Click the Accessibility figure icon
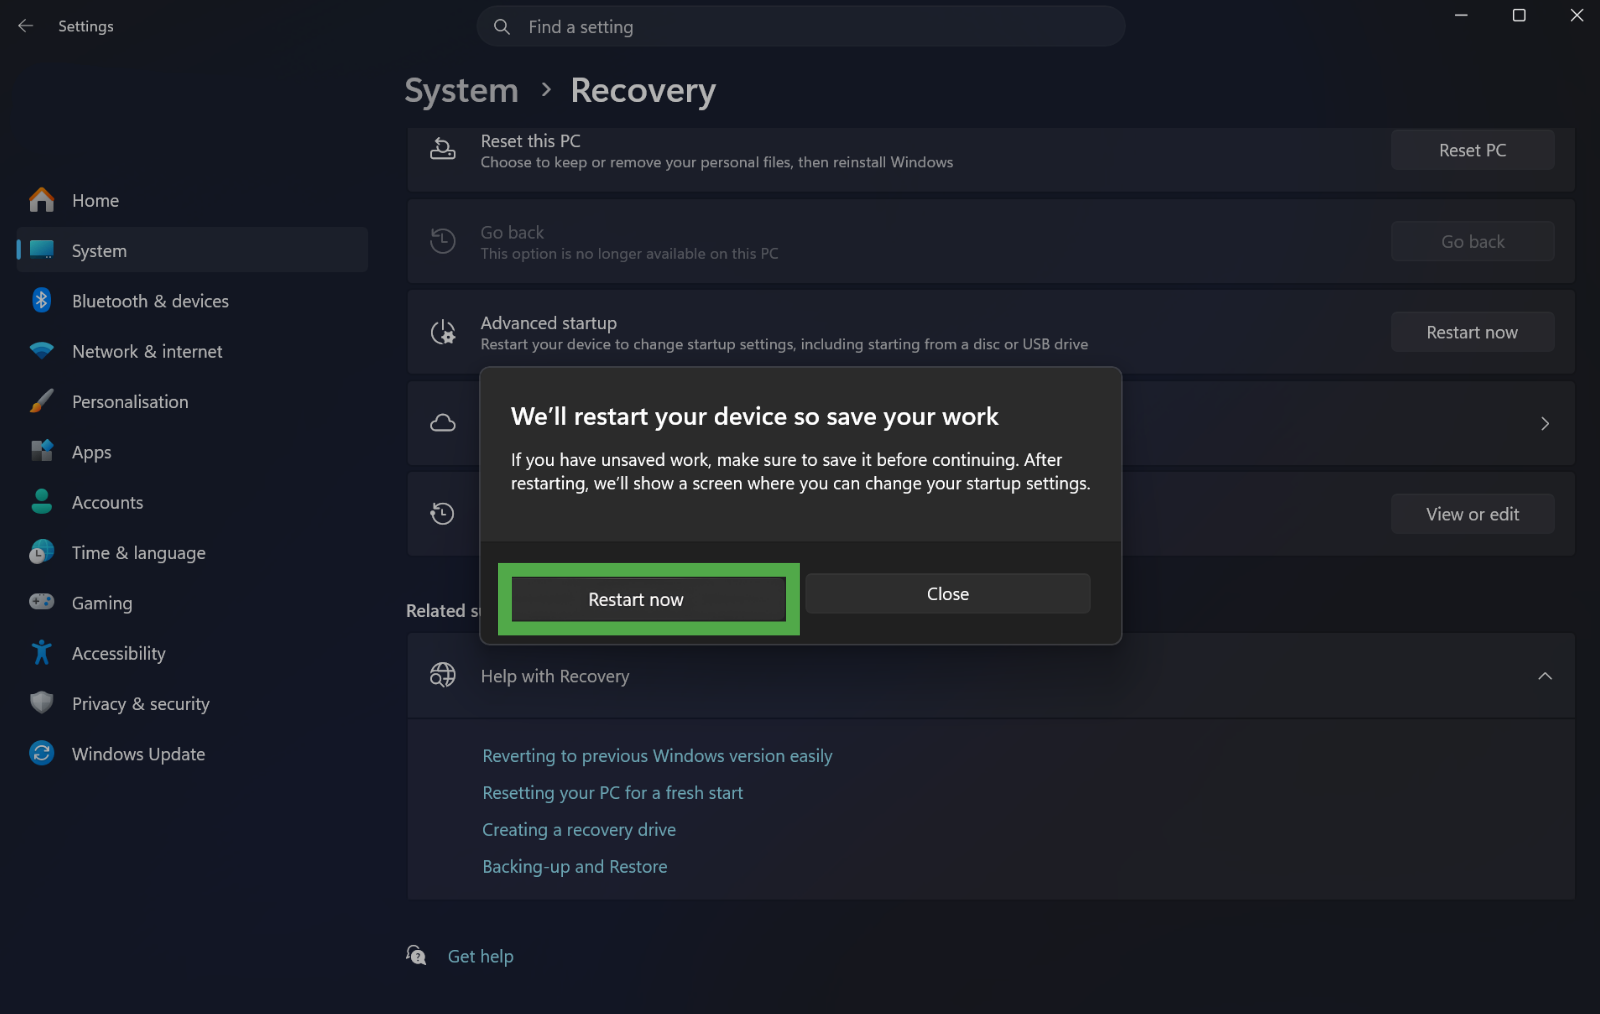The height and width of the screenshot is (1014, 1600). (42, 652)
